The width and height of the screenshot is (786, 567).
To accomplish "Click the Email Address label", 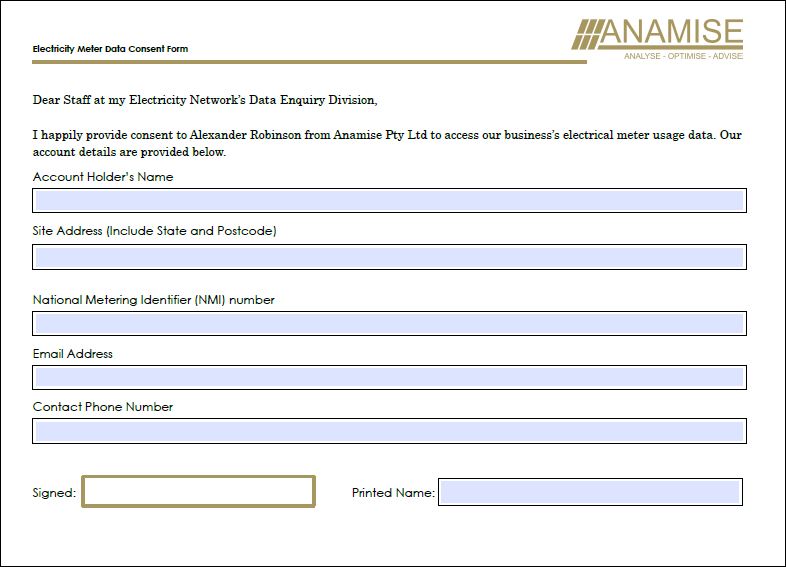I will [x=73, y=353].
